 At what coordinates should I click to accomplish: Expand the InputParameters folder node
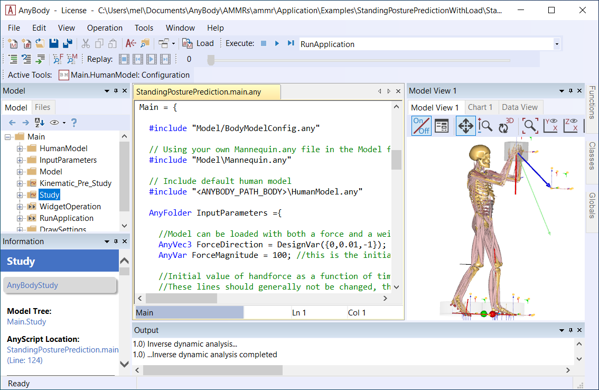tap(20, 160)
